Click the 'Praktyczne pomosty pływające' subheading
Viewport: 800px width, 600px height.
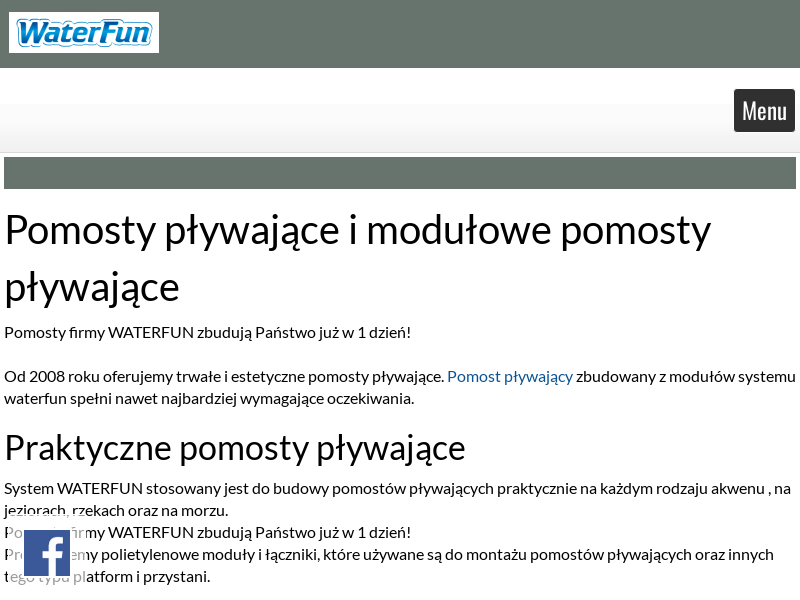pos(235,448)
